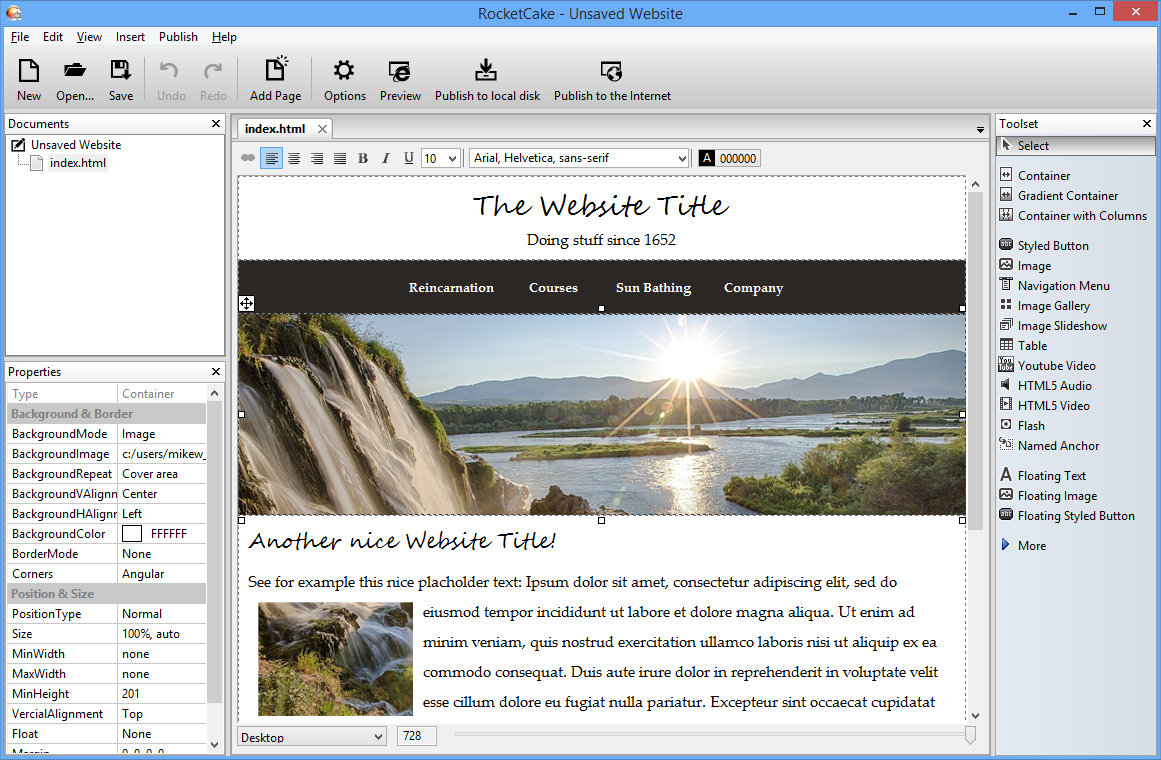Pick the Image Slideshow tool

coord(1062,326)
